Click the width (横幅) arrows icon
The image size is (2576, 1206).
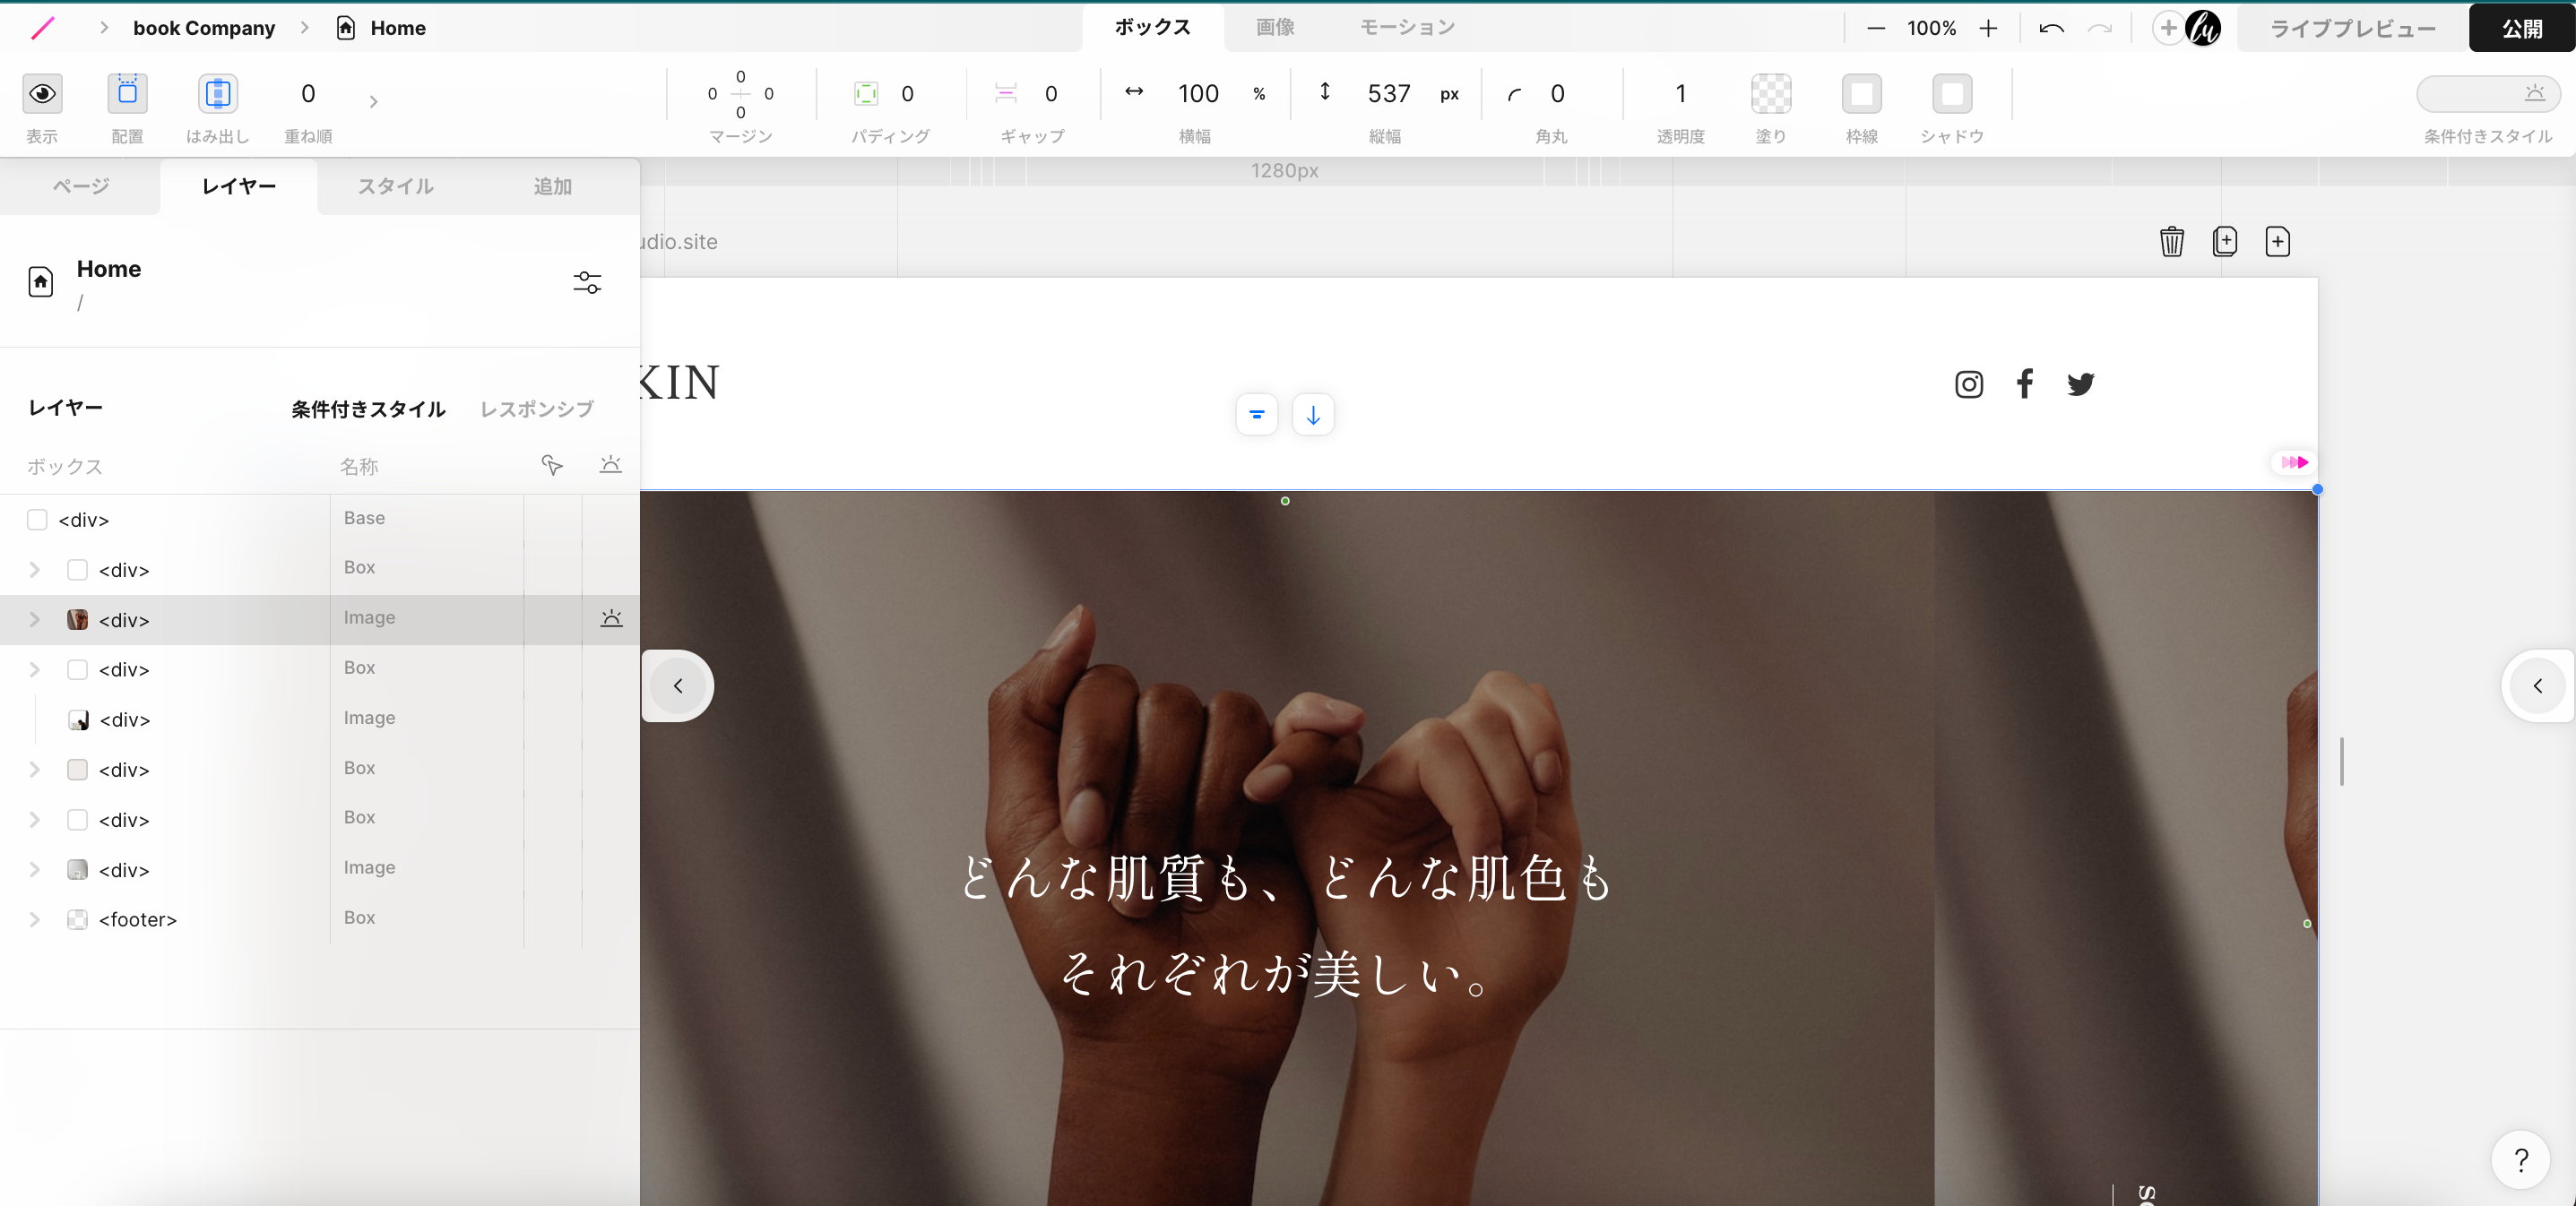[x=1134, y=92]
